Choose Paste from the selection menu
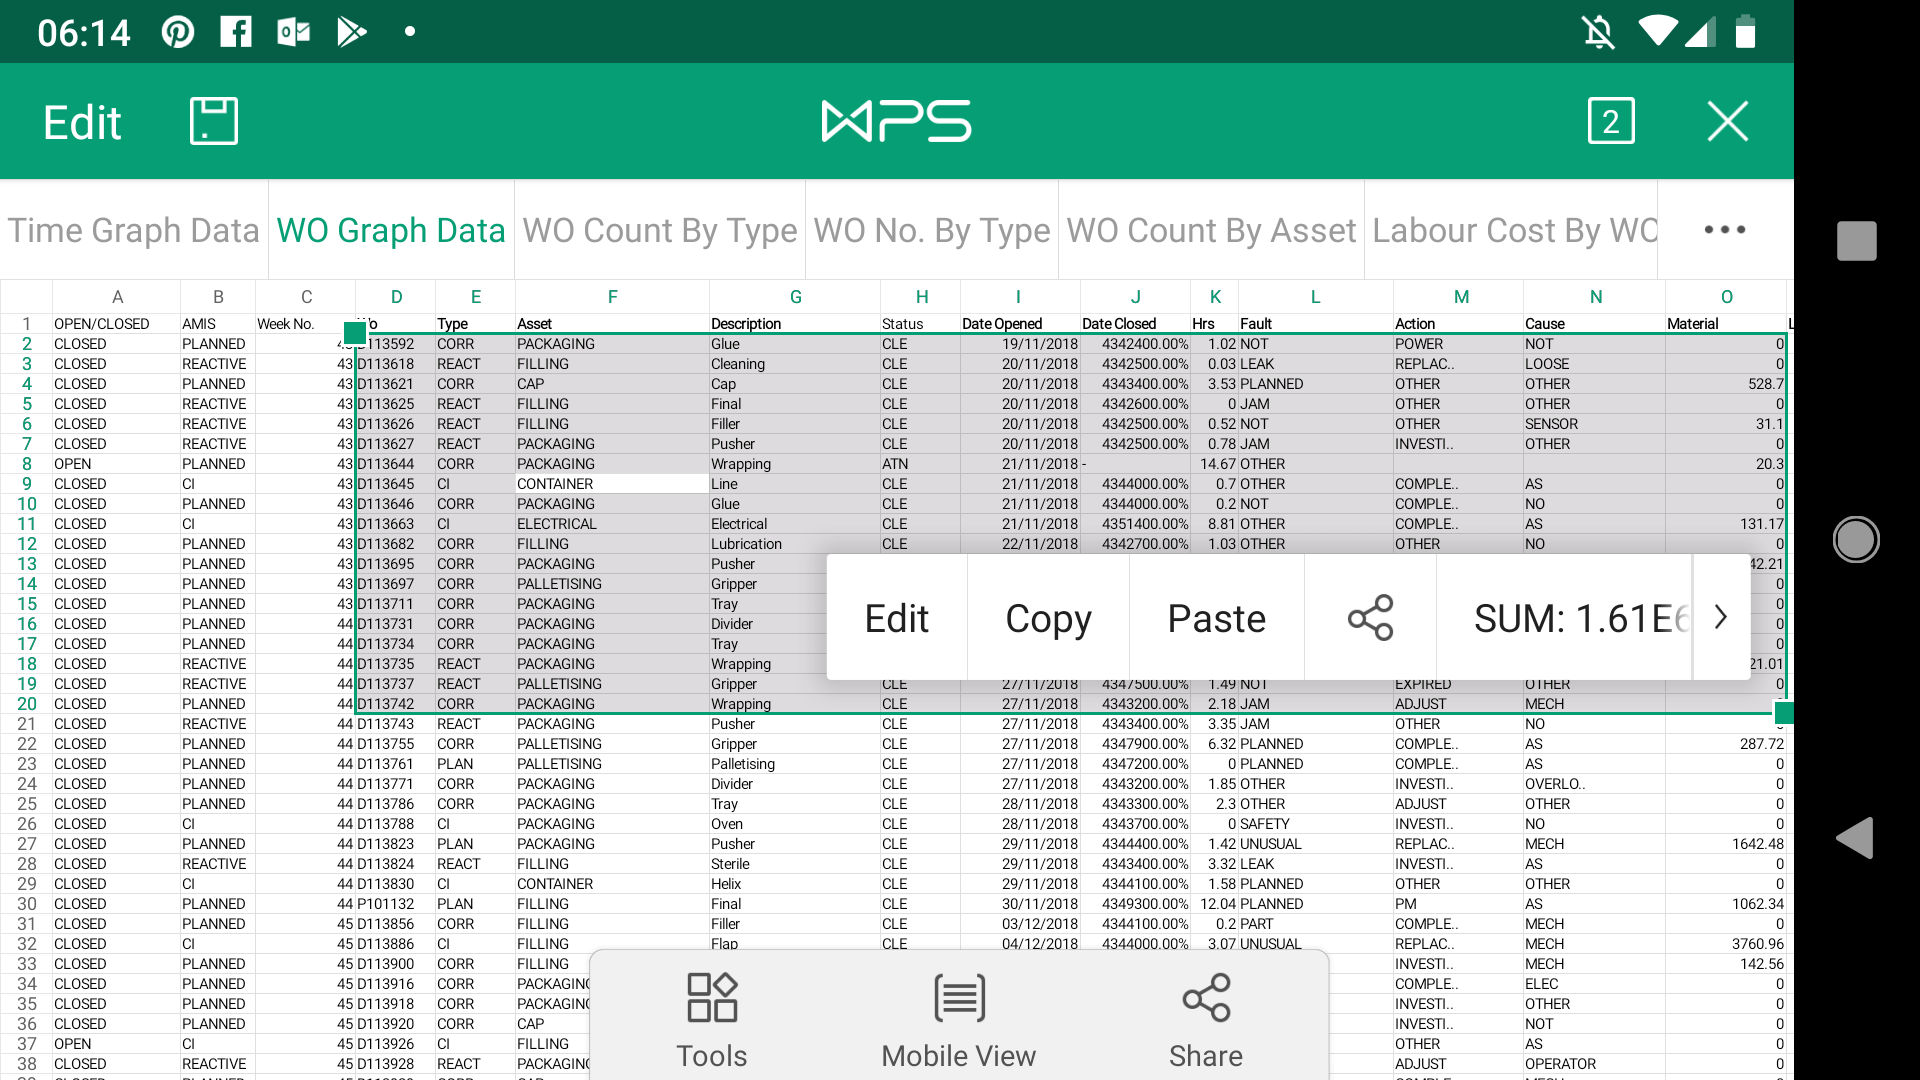Viewport: 1920px width, 1080px height. 1216,617
